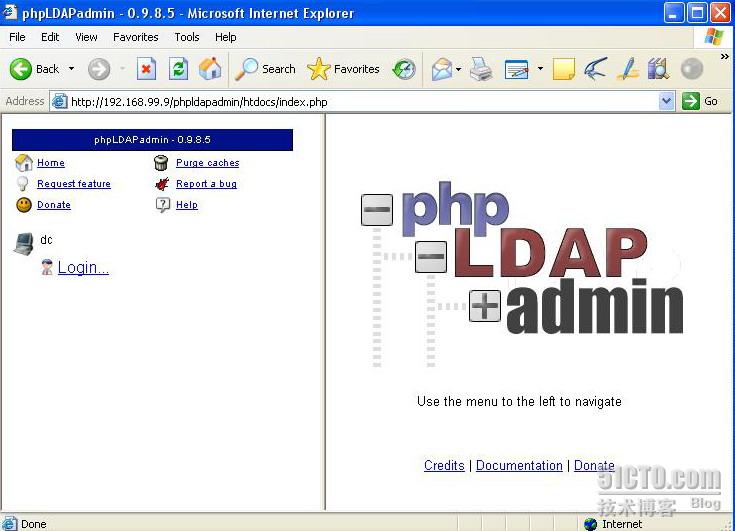Go to the browser home page icon

[210, 69]
